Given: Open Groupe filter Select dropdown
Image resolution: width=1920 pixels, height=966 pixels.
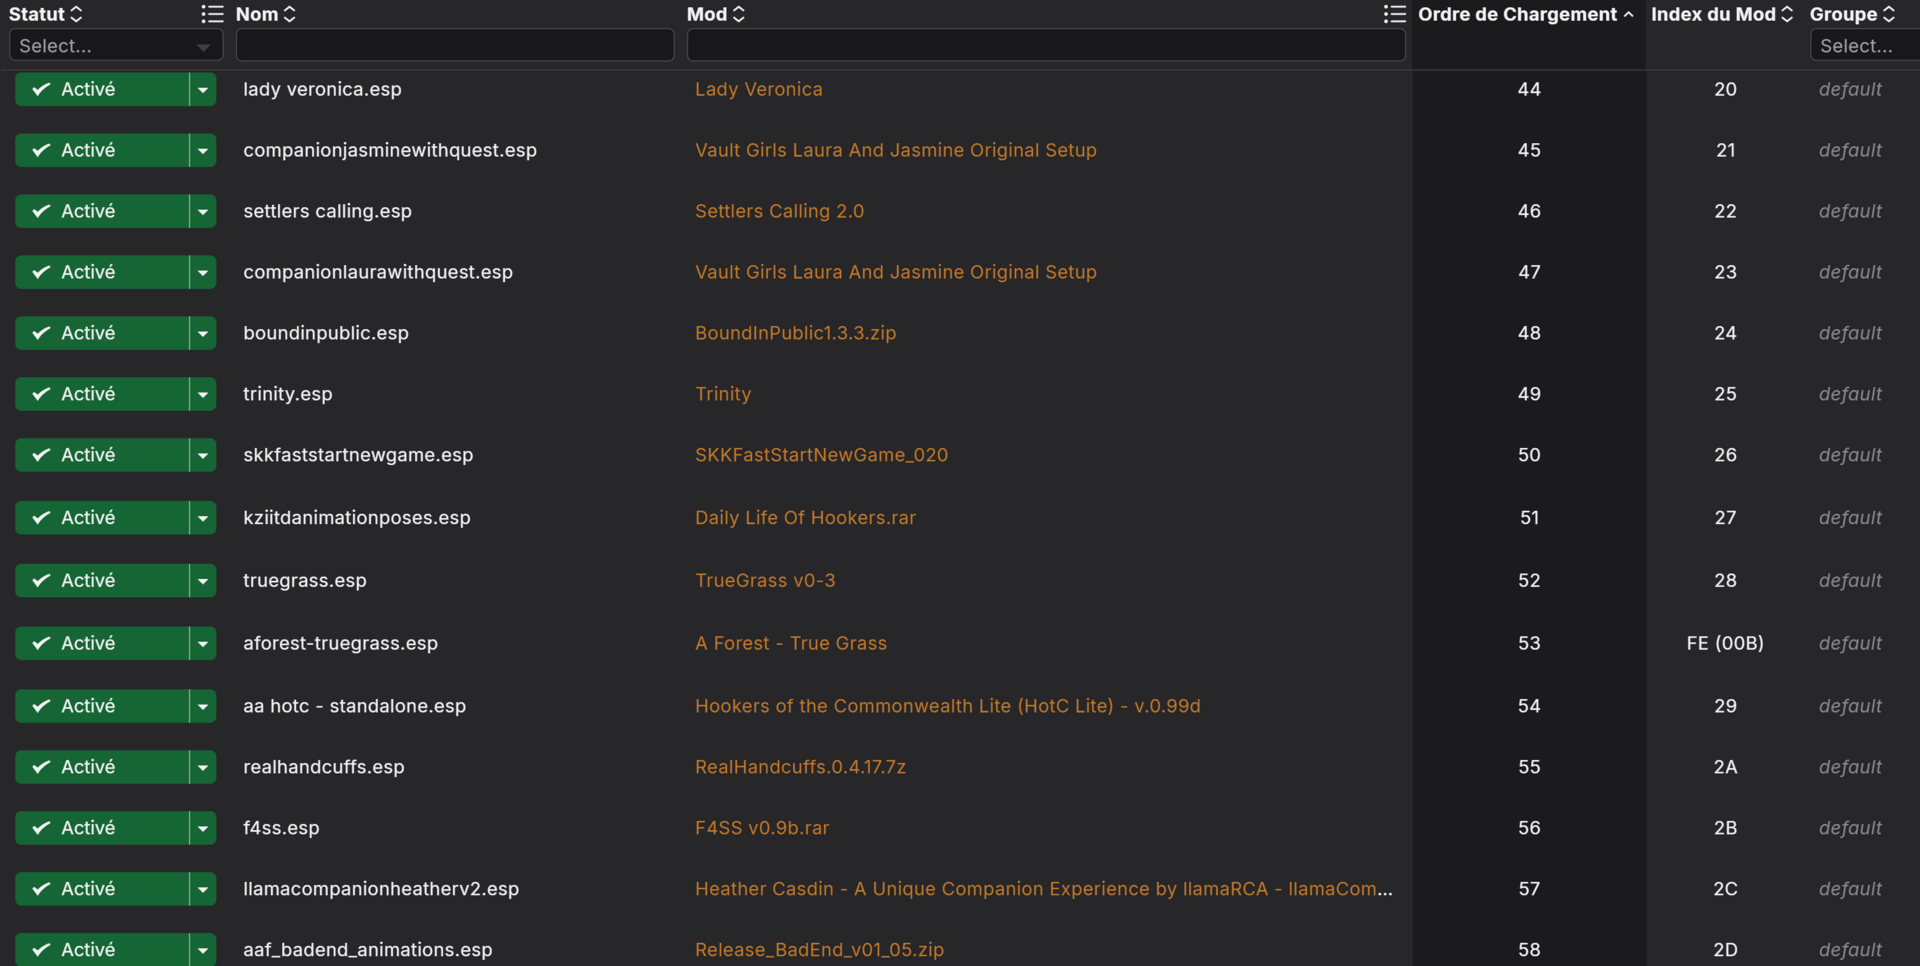Looking at the screenshot, I should click(1865, 46).
